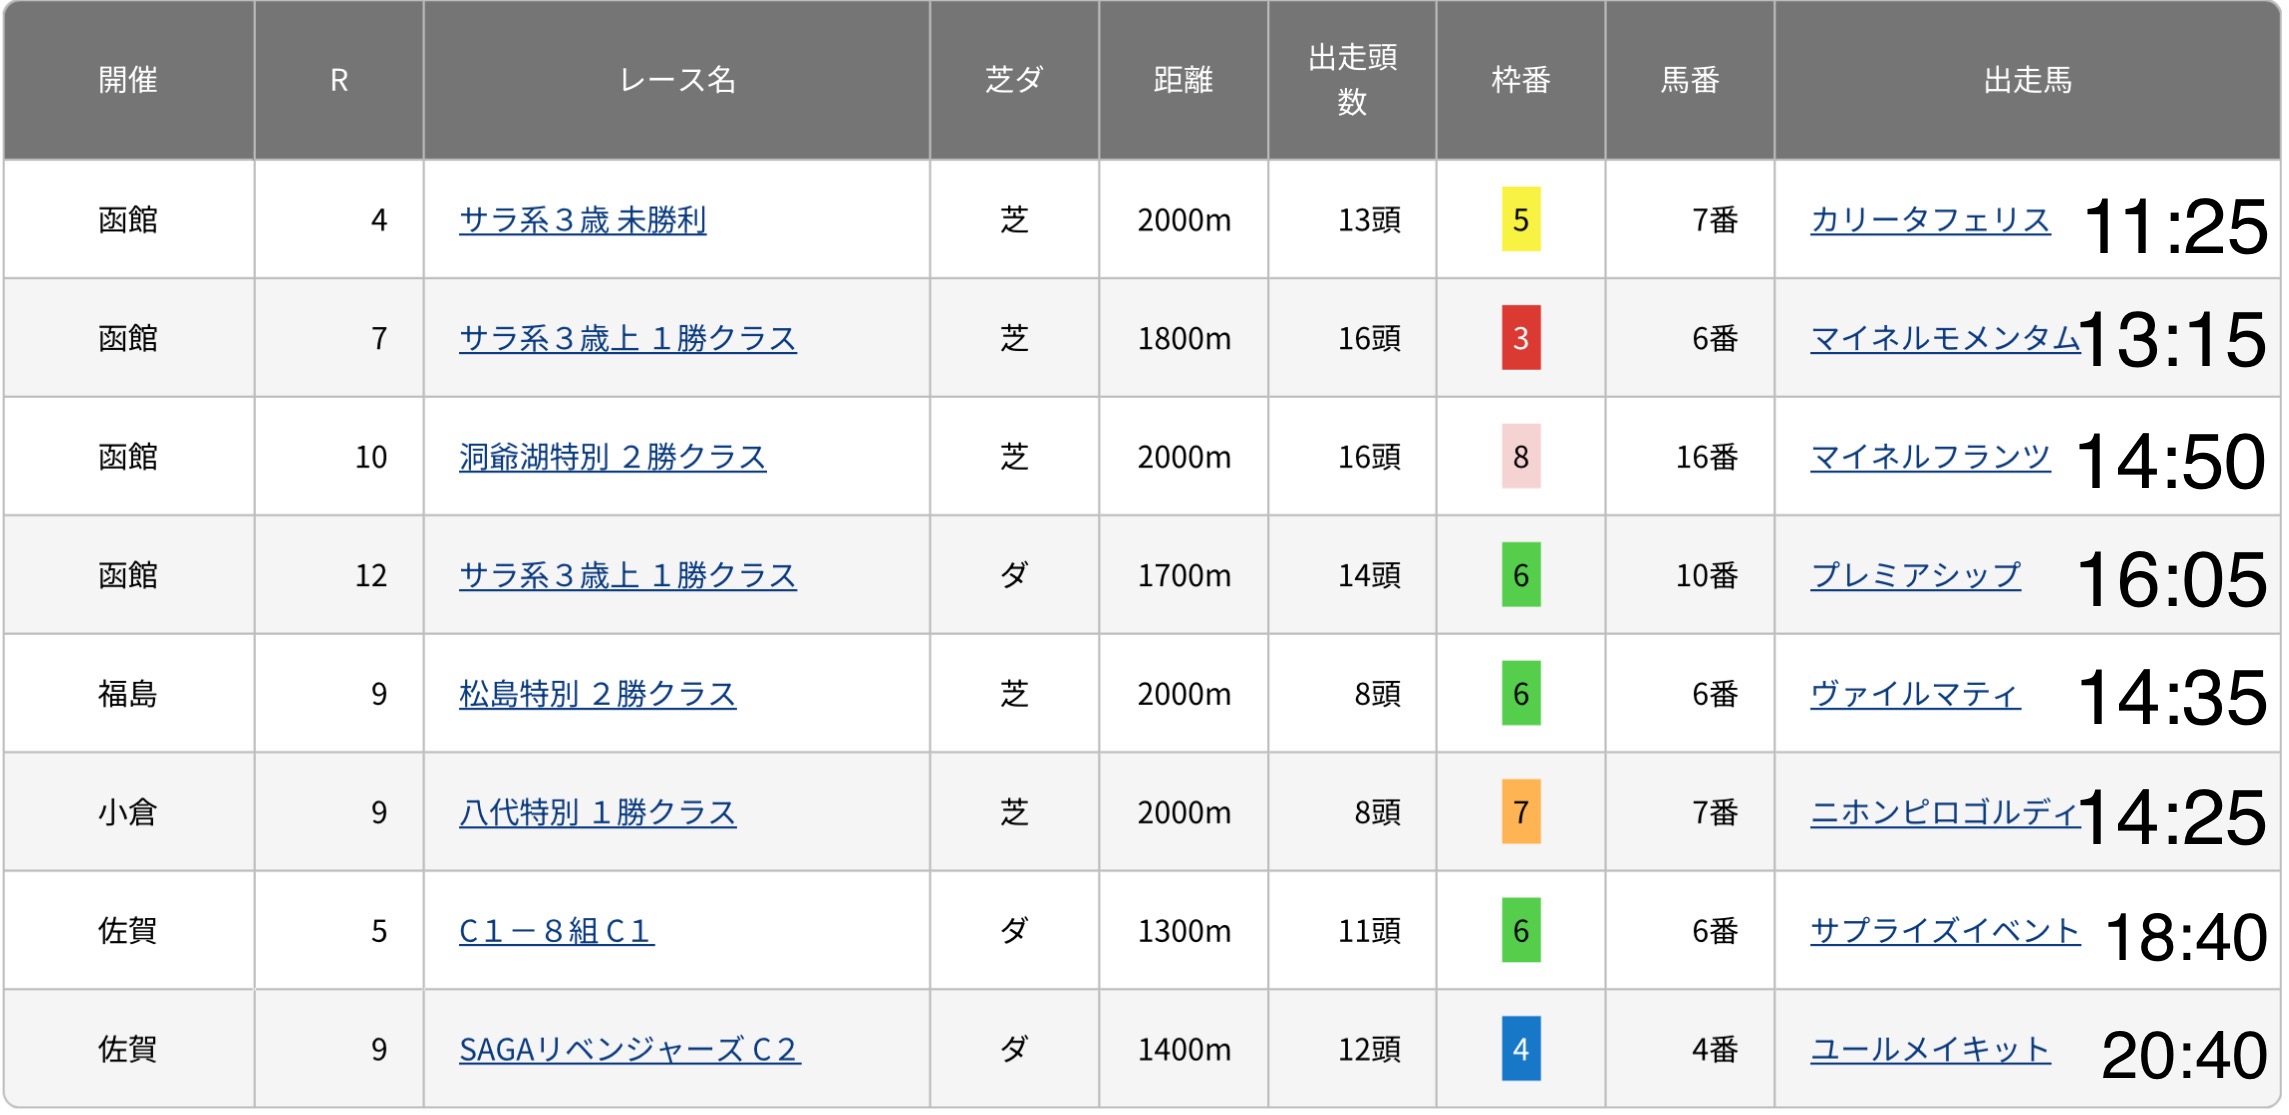
Task: Open the ユールメイキット horse link
Action: (1929, 1049)
